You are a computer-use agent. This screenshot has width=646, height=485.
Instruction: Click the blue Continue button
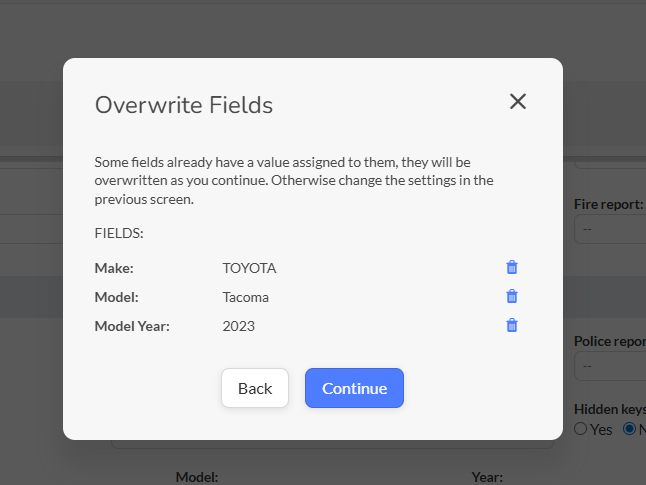click(x=354, y=388)
